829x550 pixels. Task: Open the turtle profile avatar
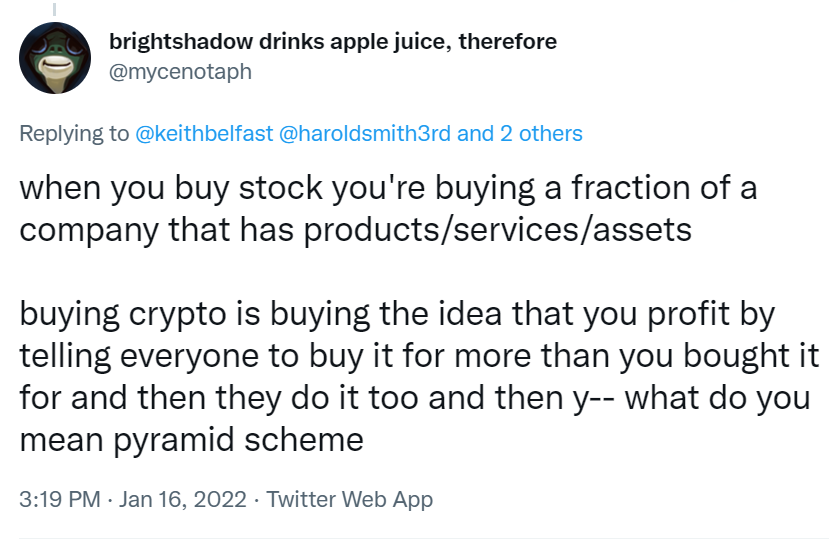55,58
